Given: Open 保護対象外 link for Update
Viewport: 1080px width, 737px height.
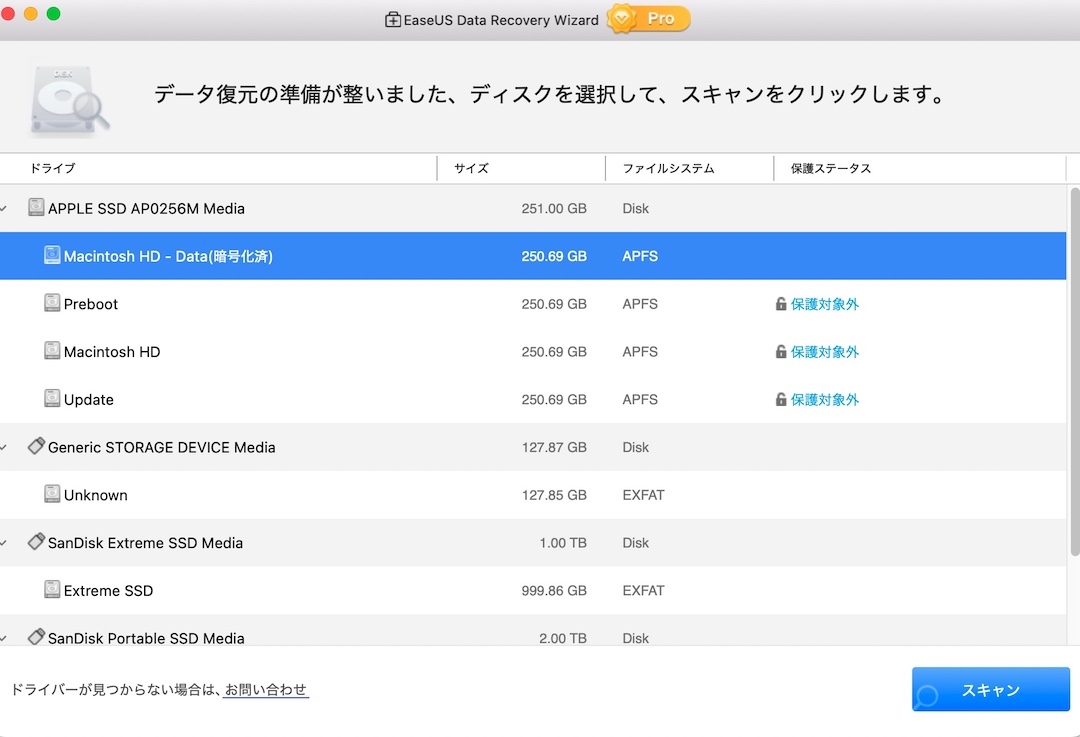Looking at the screenshot, I should pos(824,399).
